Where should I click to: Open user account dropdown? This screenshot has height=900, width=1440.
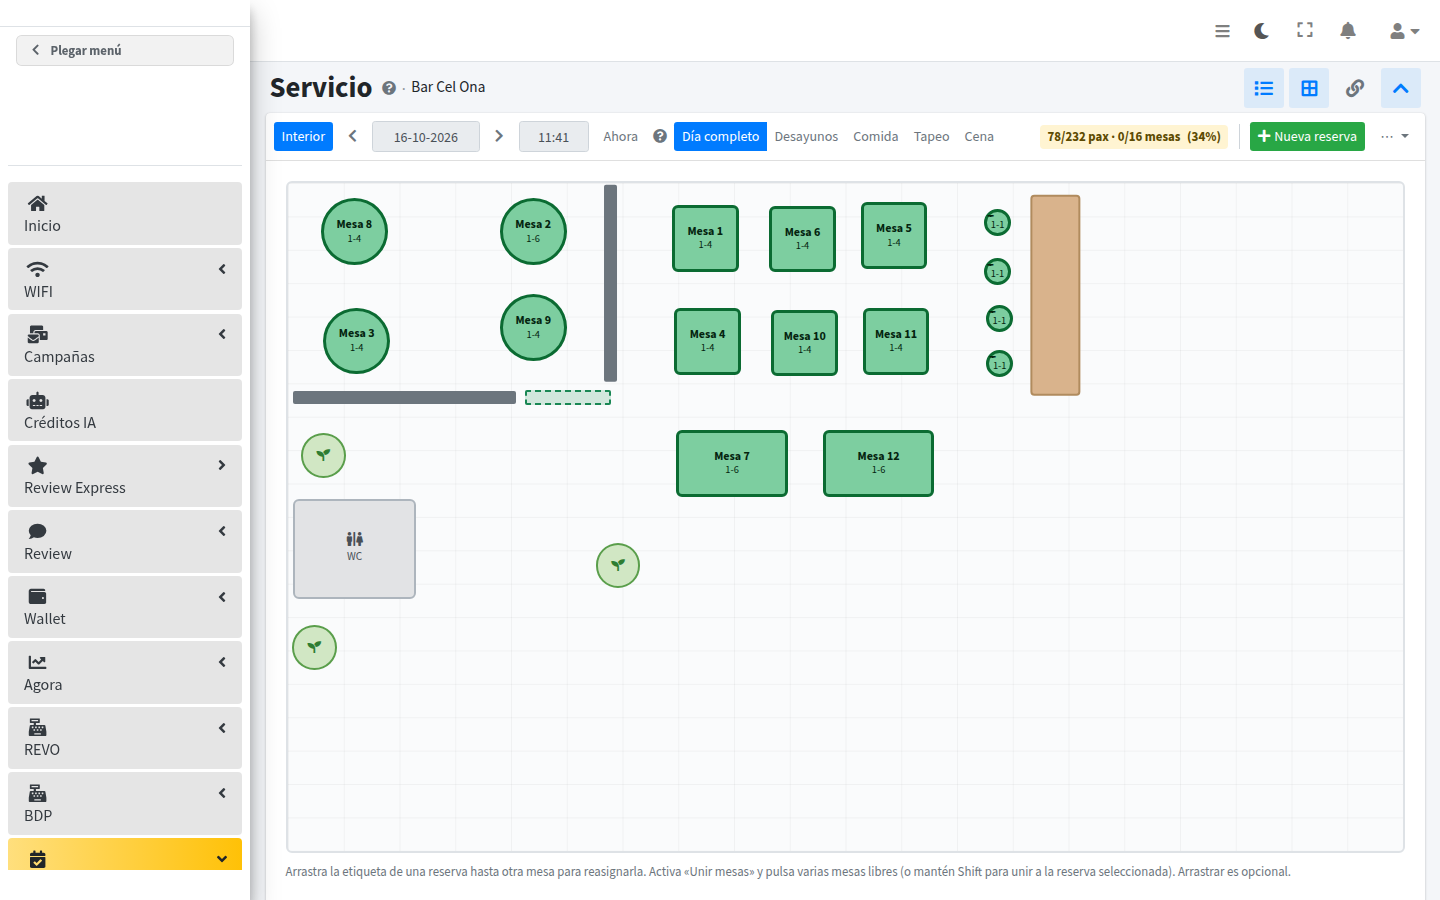(x=1404, y=31)
